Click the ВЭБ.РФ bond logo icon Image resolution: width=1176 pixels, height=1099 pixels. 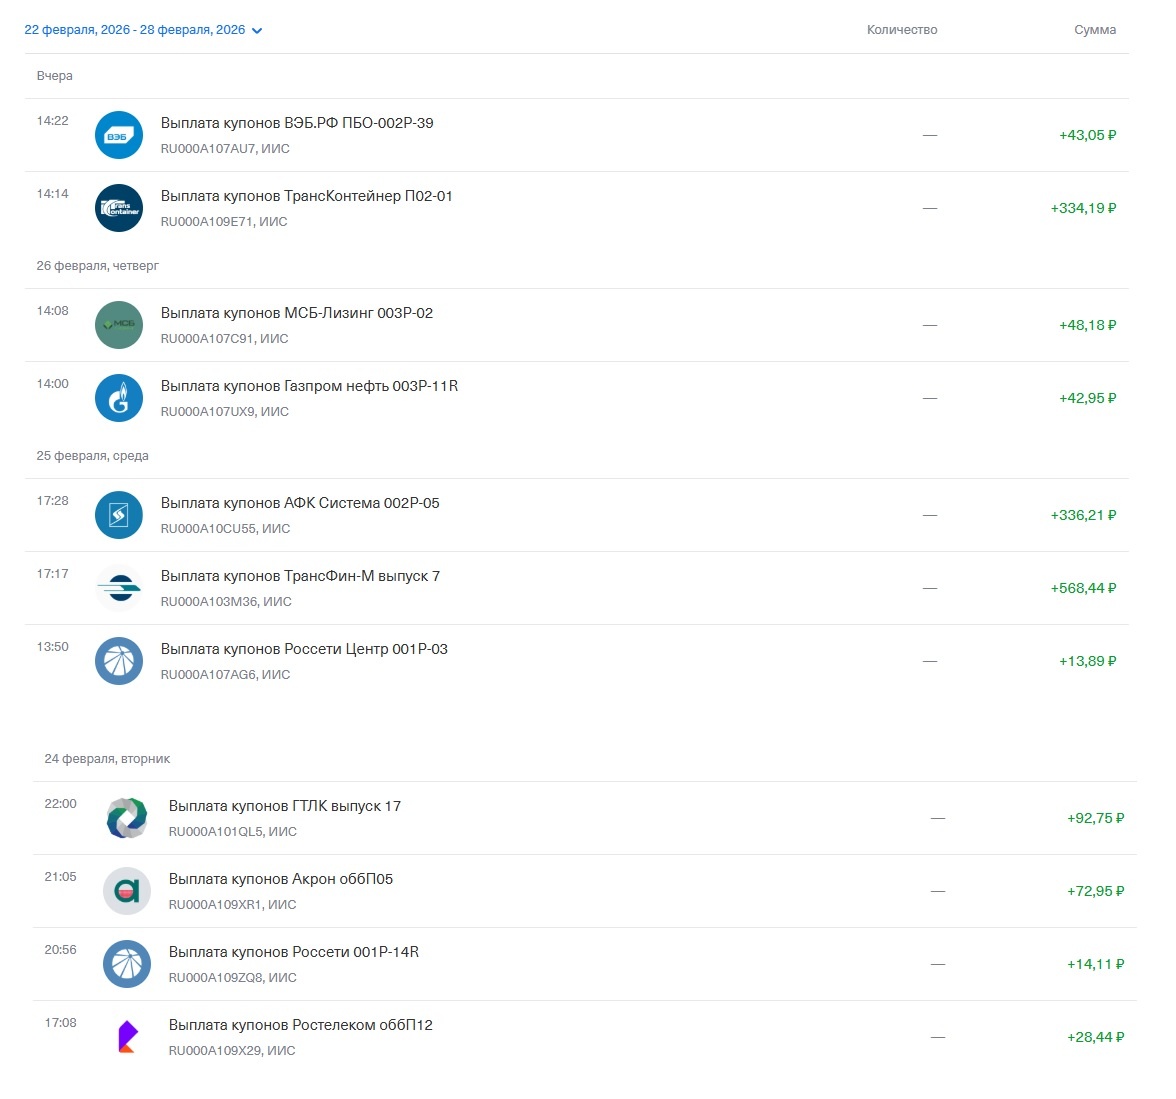click(118, 135)
